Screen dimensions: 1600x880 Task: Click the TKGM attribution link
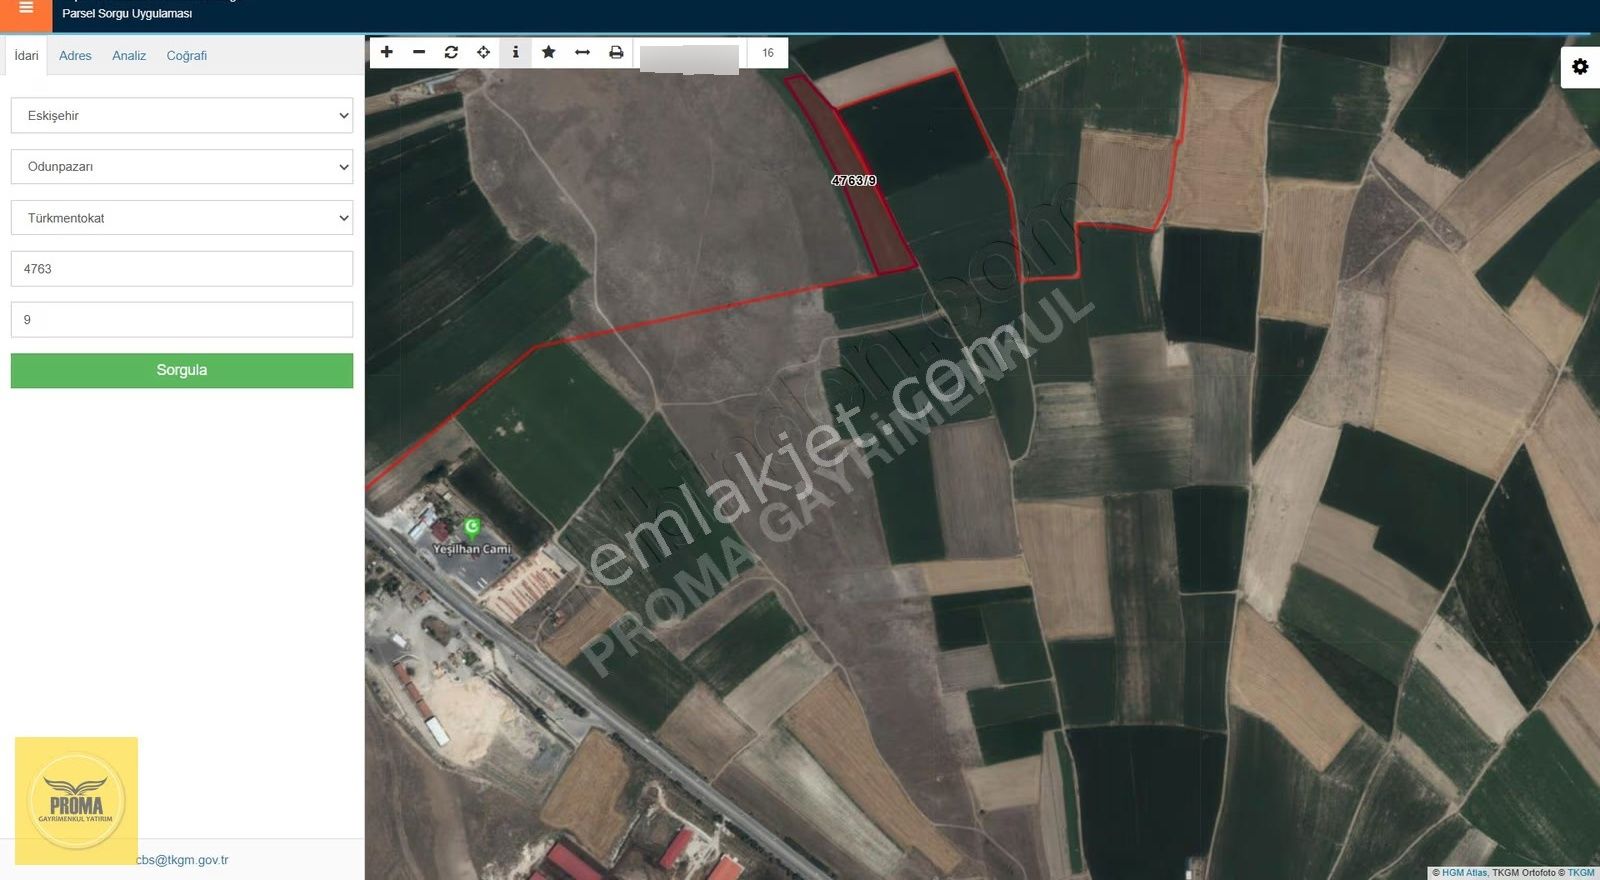tap(1581, 873)
